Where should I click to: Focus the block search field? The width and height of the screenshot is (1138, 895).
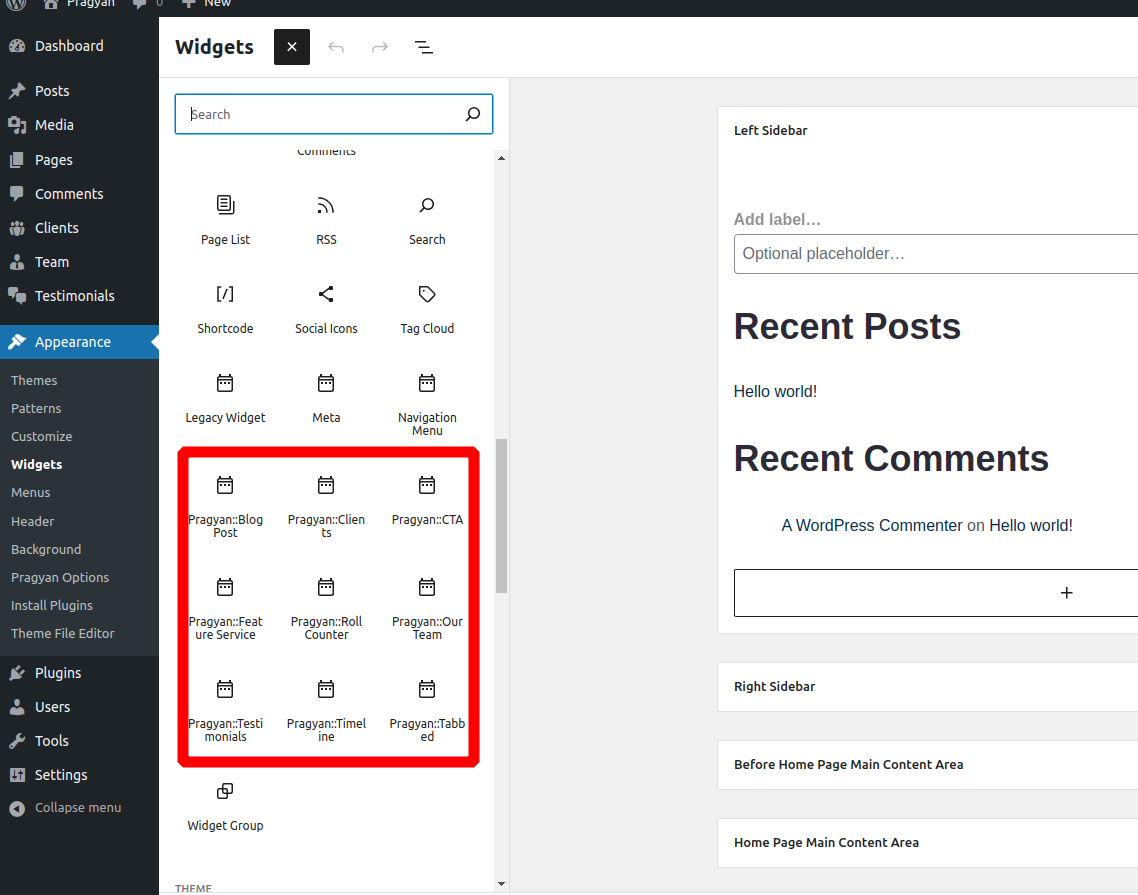tap(334, 114)
